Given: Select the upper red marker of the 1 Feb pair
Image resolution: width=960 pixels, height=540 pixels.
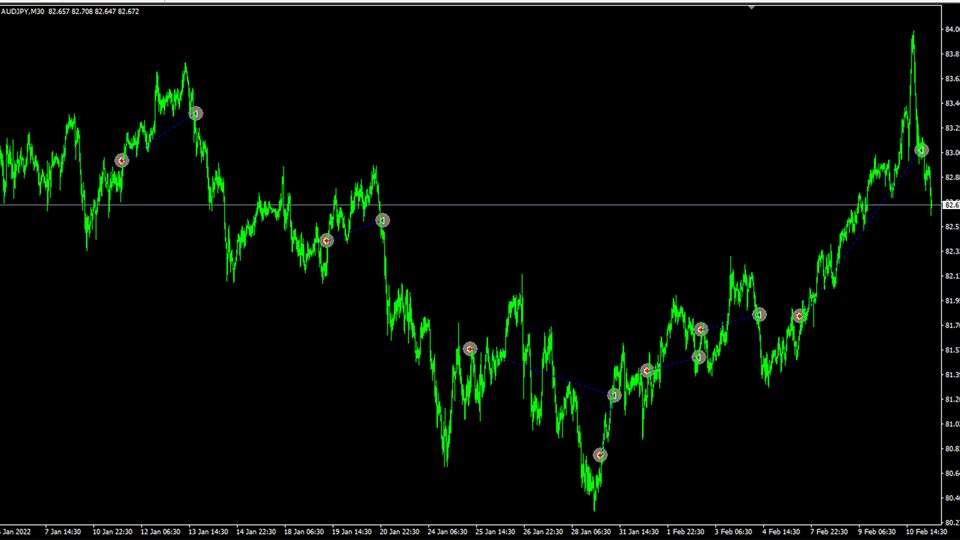Looking at the screenshot, I should point(701,329).
